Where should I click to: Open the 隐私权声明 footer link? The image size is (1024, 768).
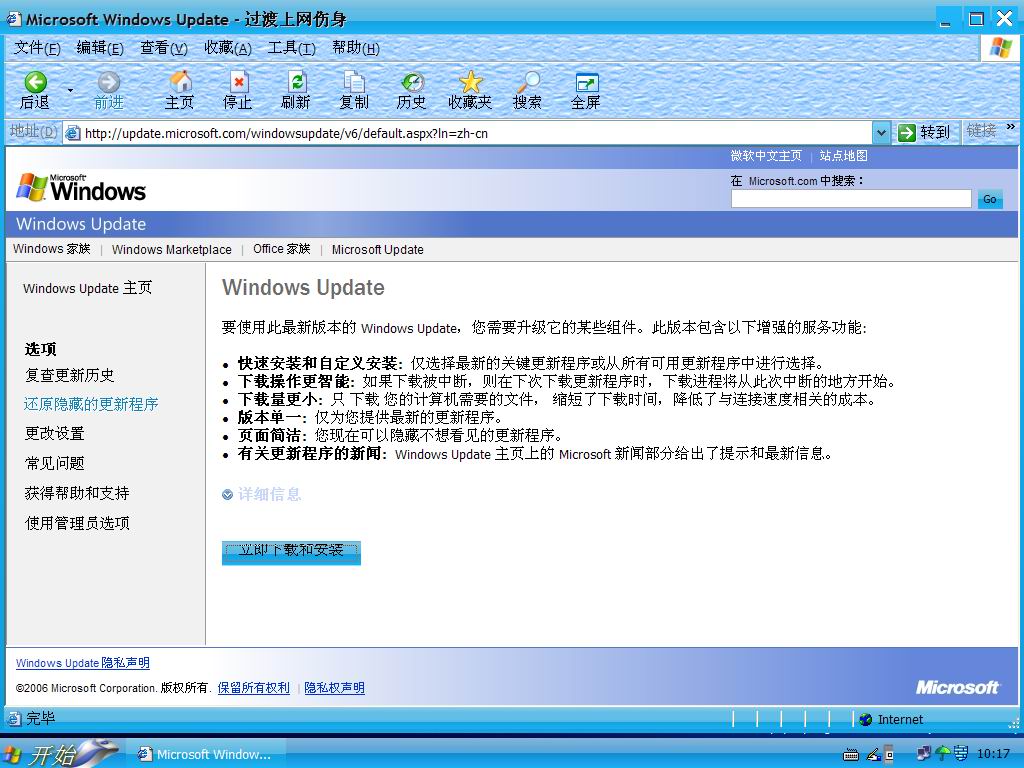pyautogui.click(x=334, y=688)
